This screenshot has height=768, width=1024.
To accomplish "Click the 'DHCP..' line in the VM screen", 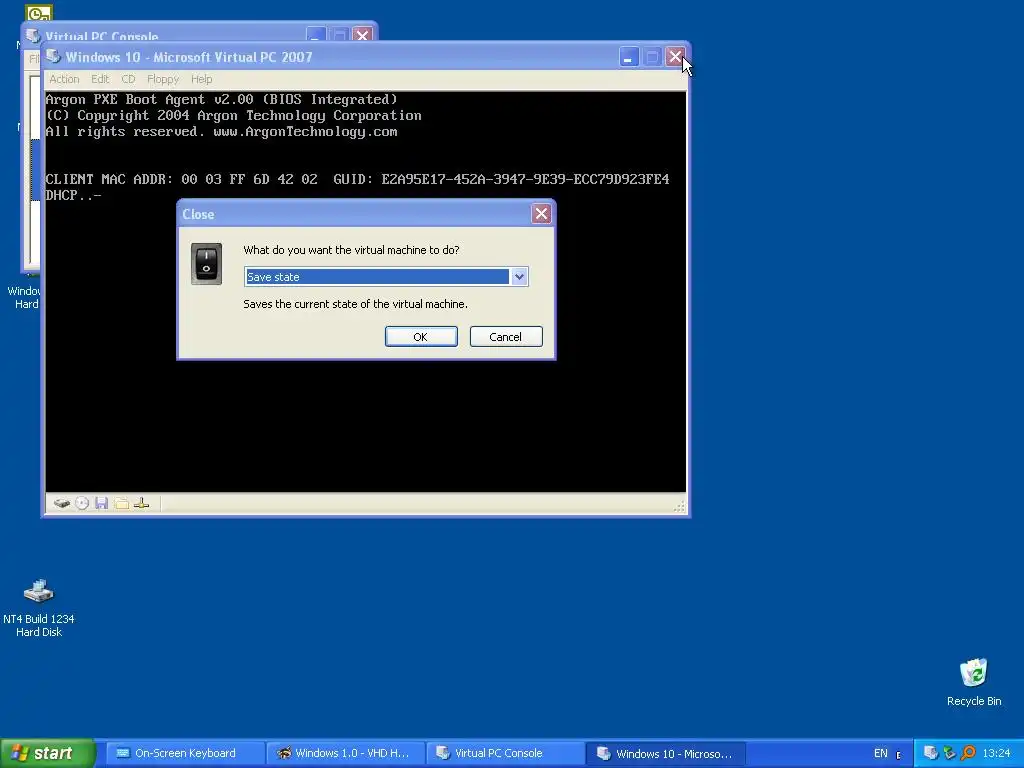I will [x=73, y=195].
